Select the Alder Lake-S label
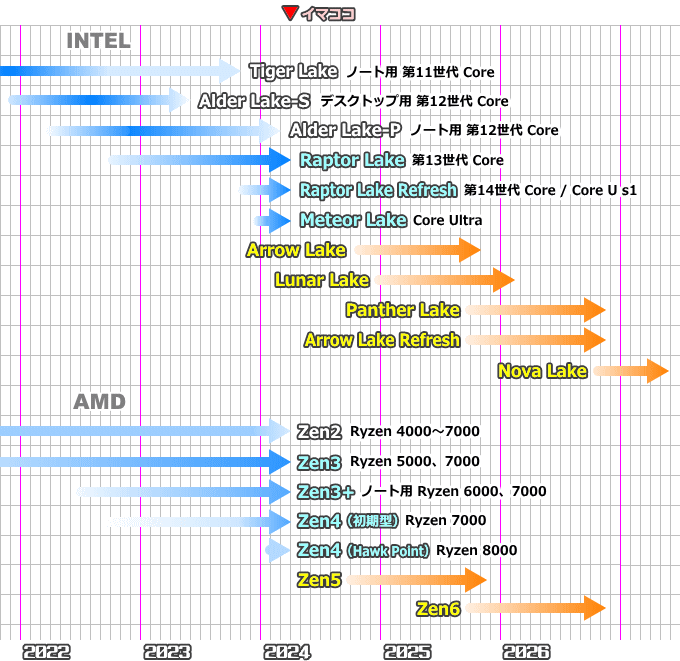The height and width of the screenshot is (661, 680). [x=255, y=101]
